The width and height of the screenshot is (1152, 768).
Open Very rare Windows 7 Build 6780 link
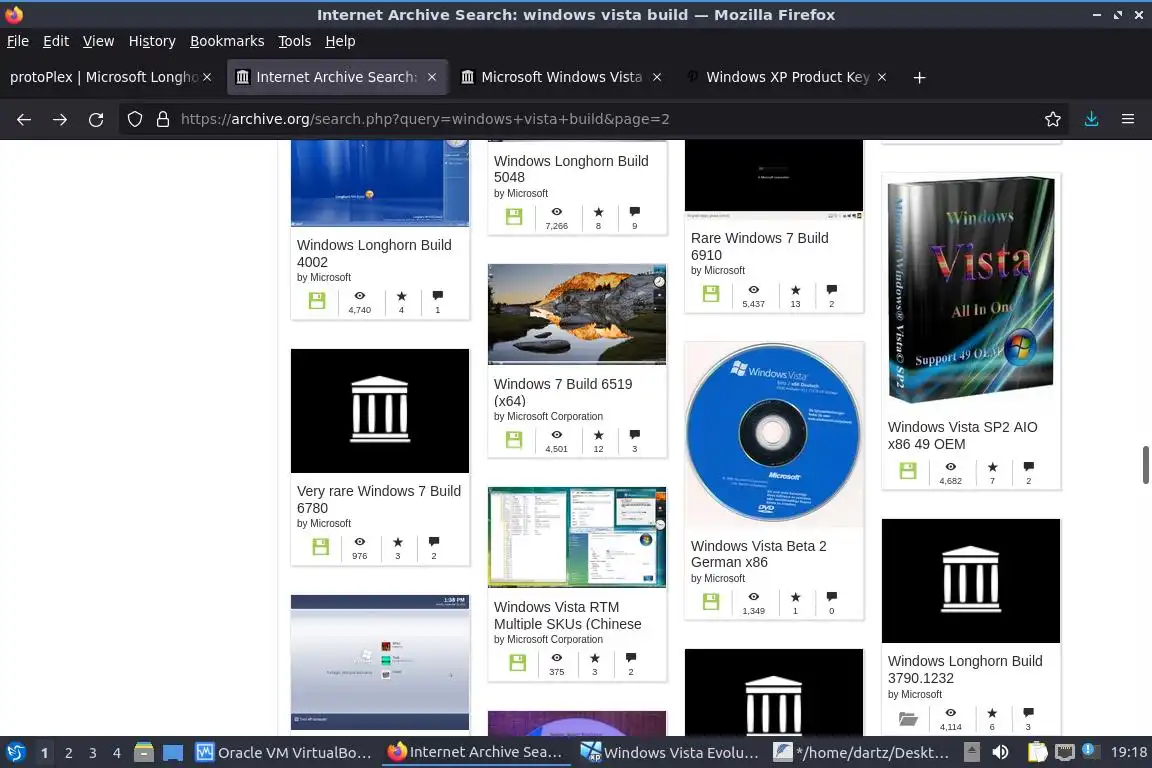tap(378, 499)
